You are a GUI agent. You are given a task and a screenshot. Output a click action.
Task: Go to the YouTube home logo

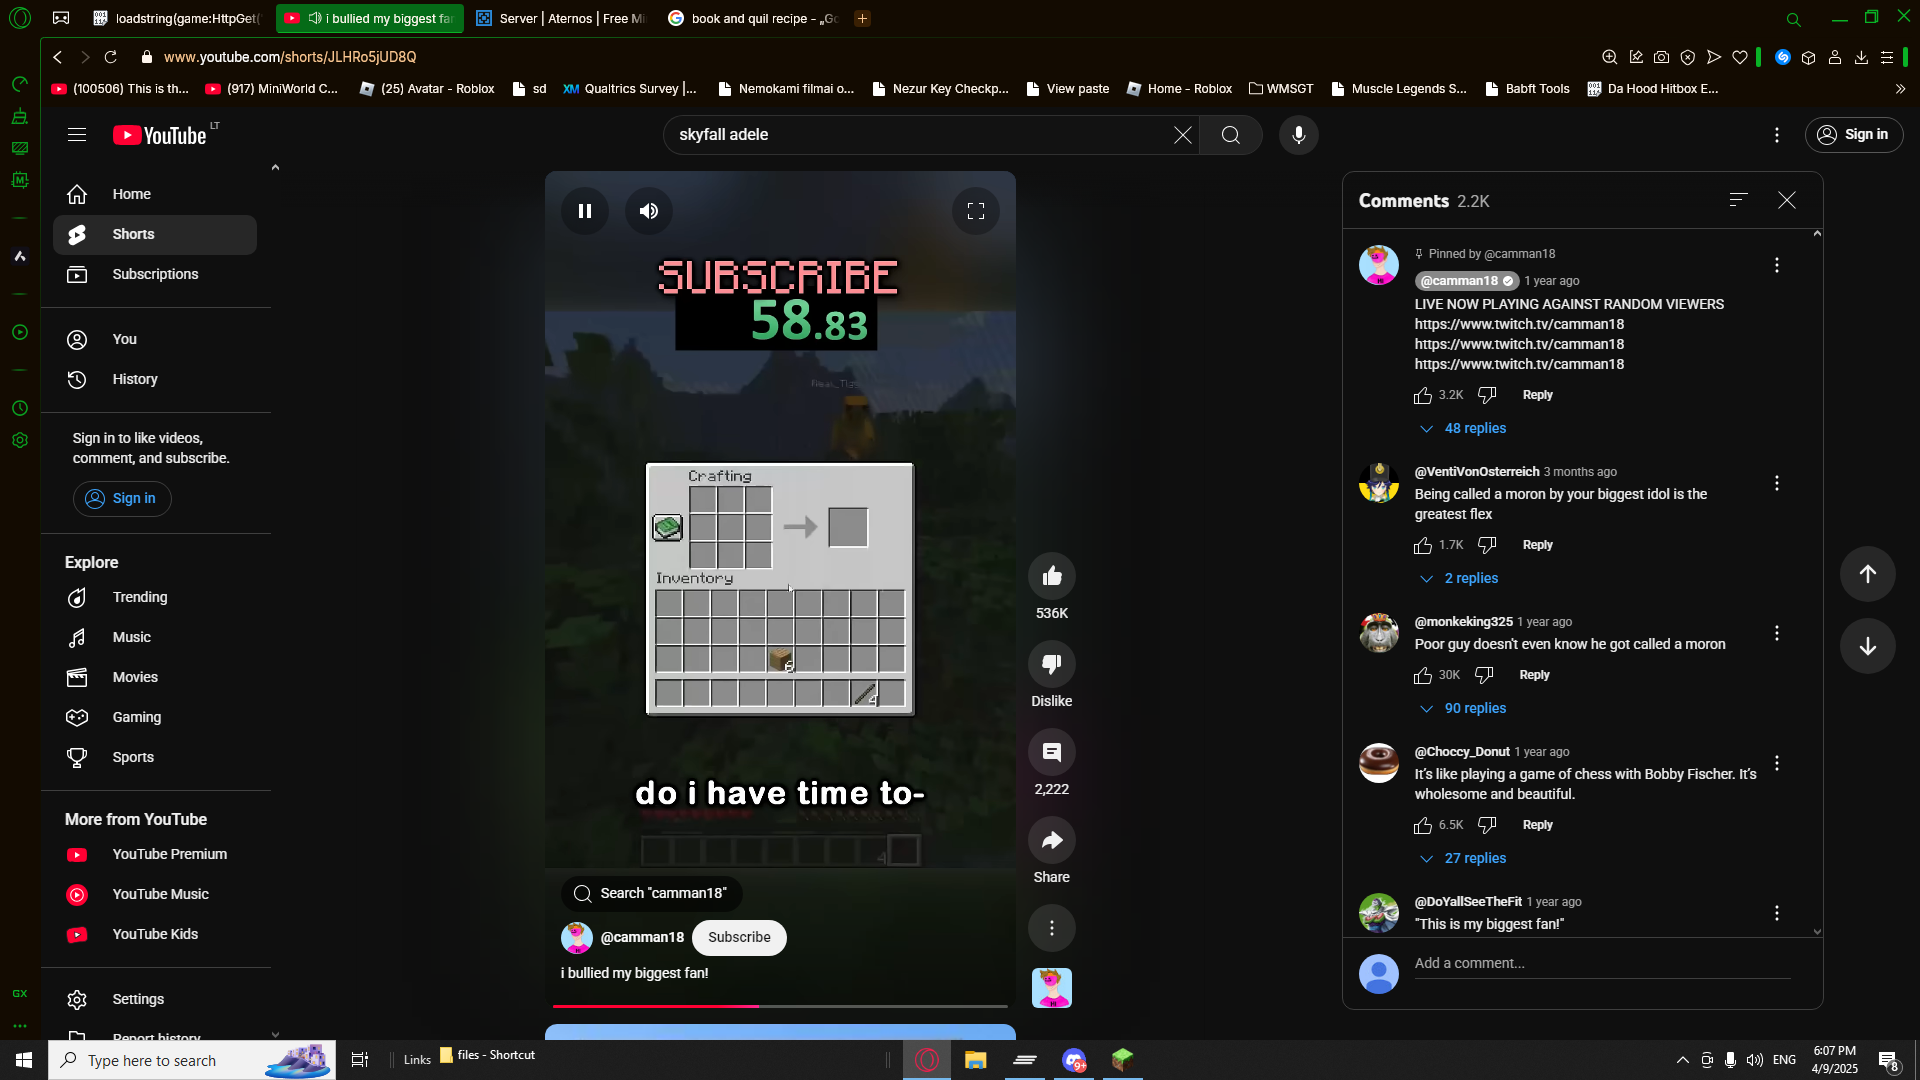coord(161,135)
